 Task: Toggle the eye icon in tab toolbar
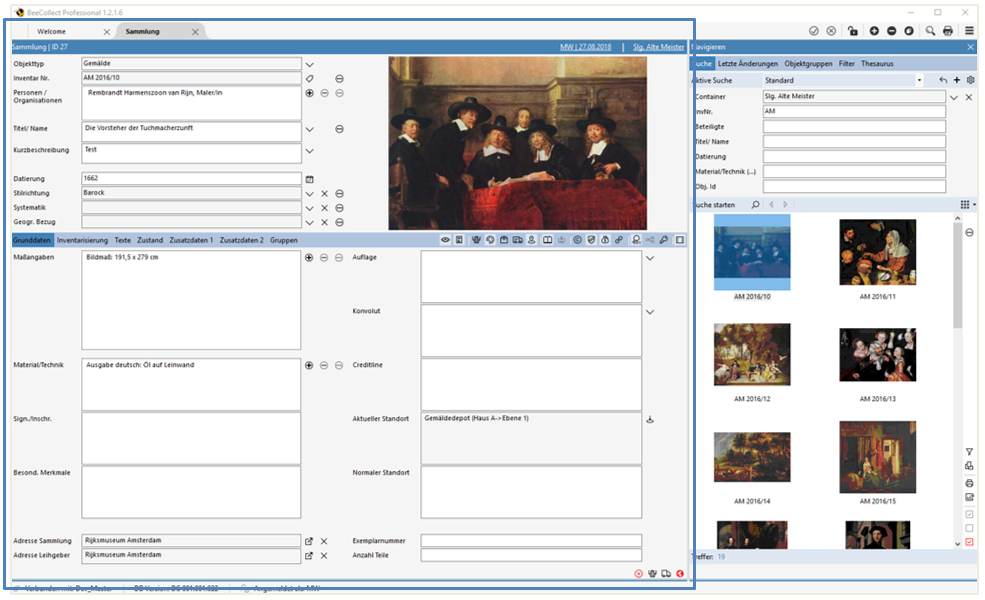click(x=445, y=240)
